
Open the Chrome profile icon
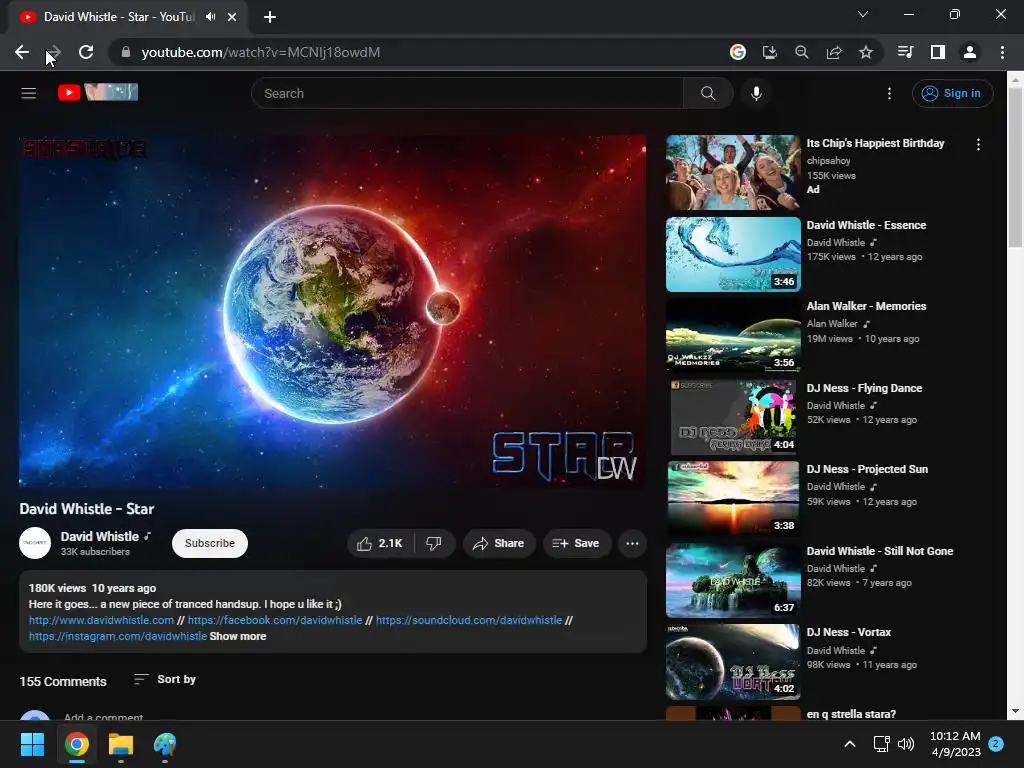click(969, 52)
